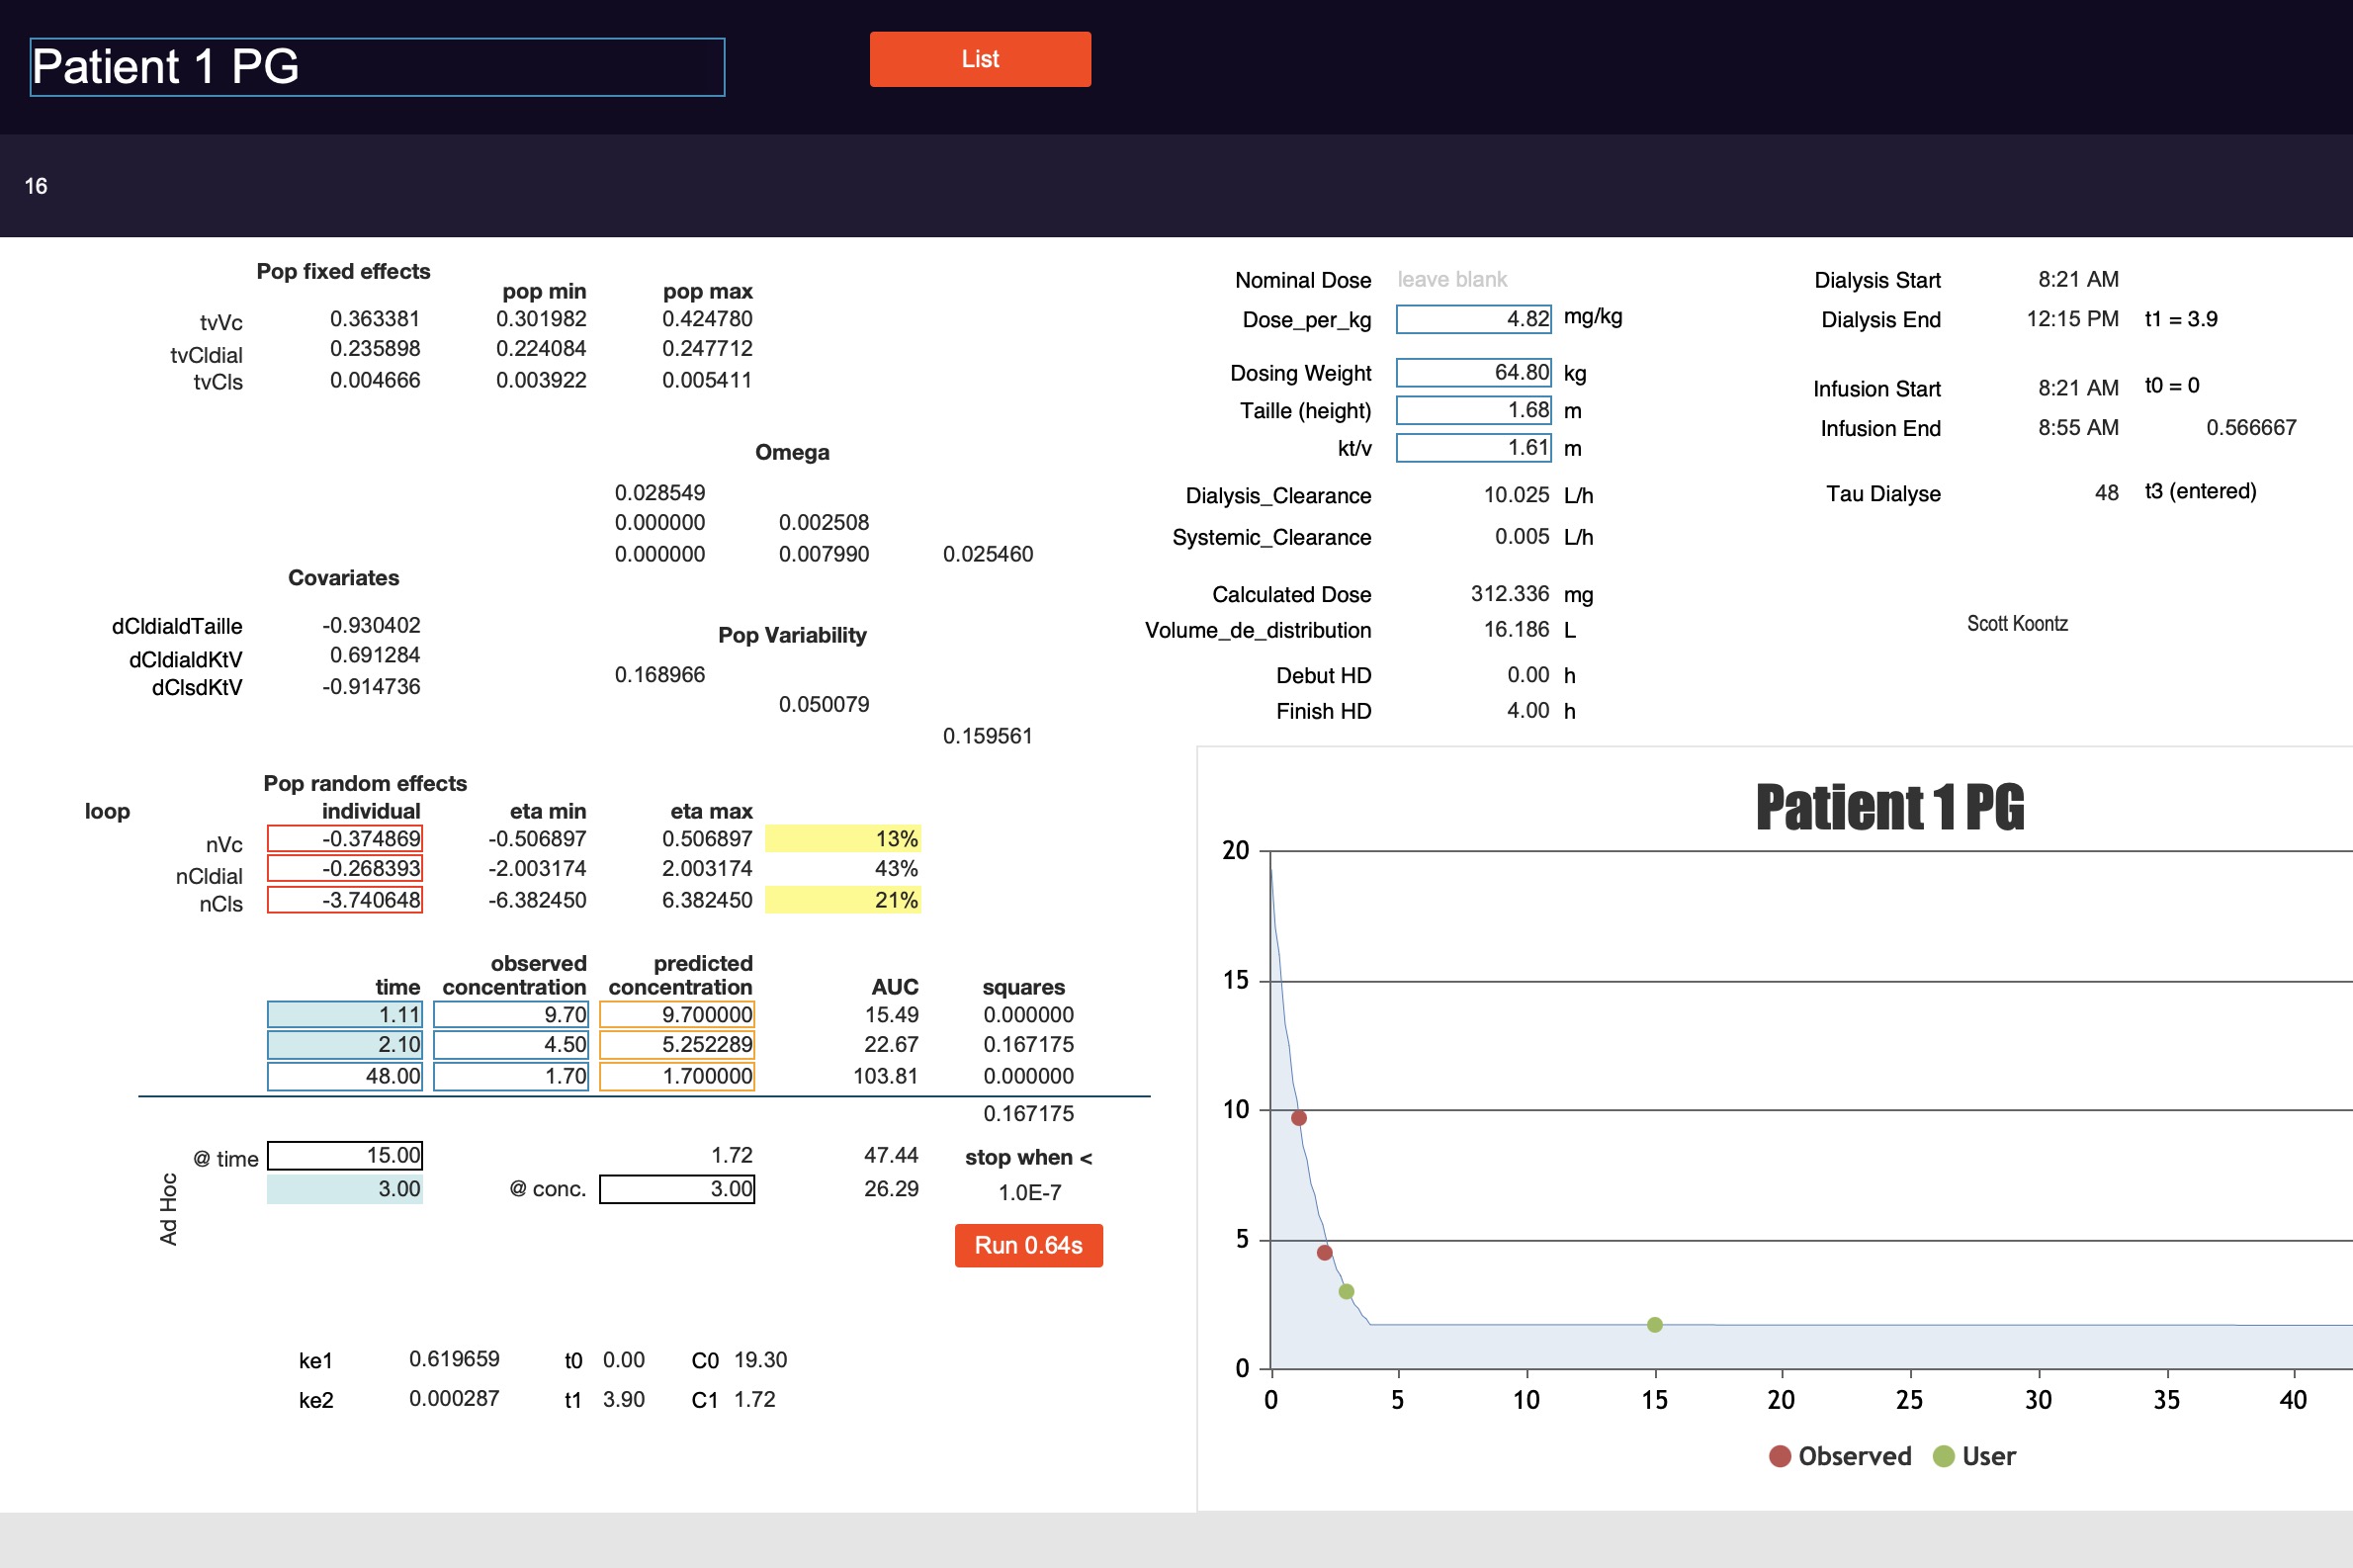Select the Taille (height) input field
2353x1568 pixels.
1473,410
